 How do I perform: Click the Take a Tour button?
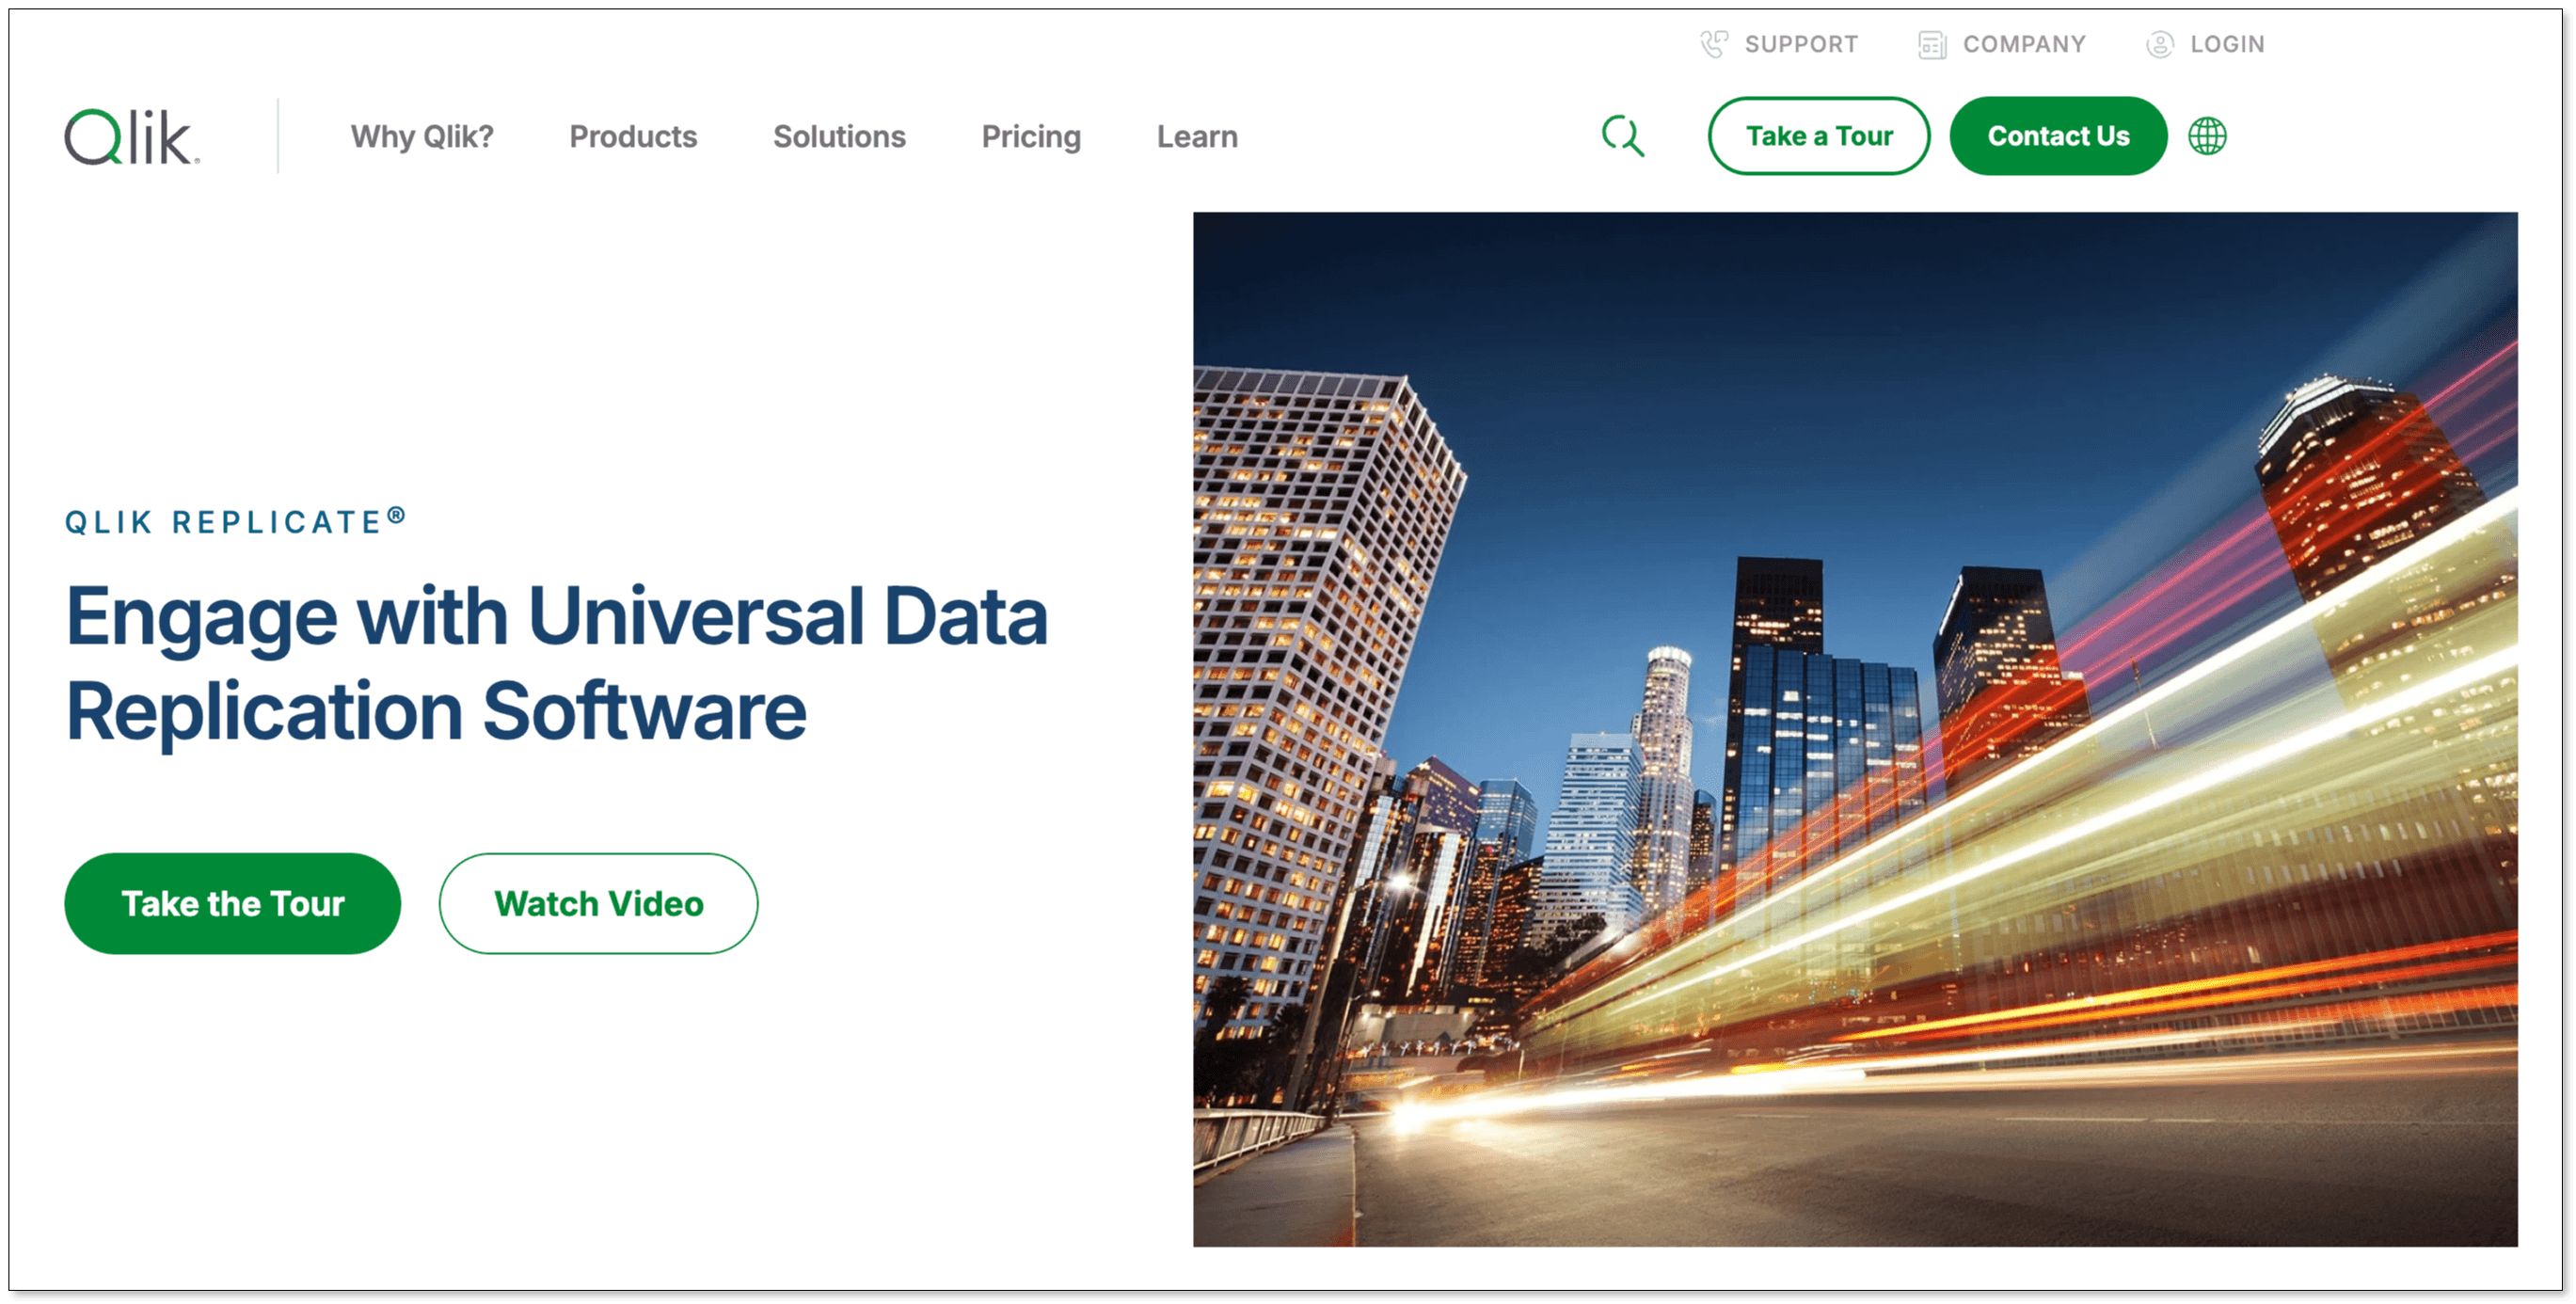[1819, 136]
